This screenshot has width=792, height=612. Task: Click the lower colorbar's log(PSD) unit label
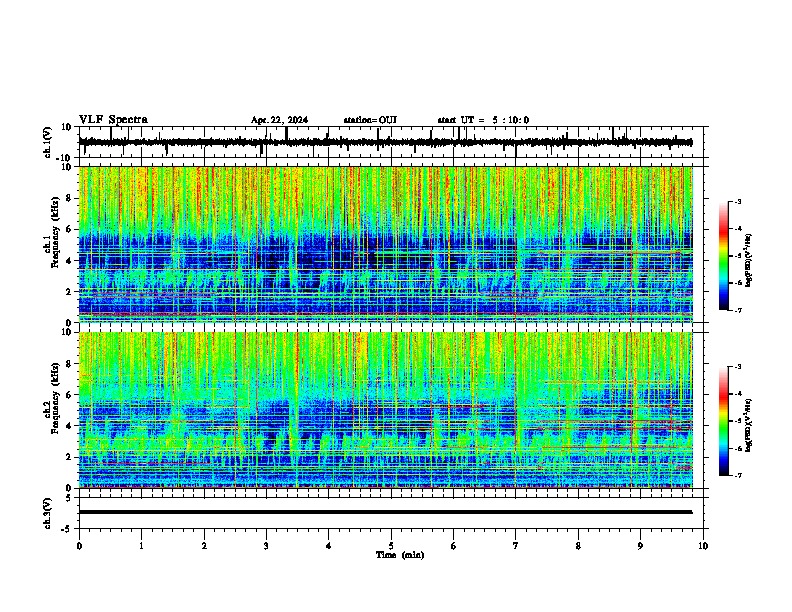749,424
